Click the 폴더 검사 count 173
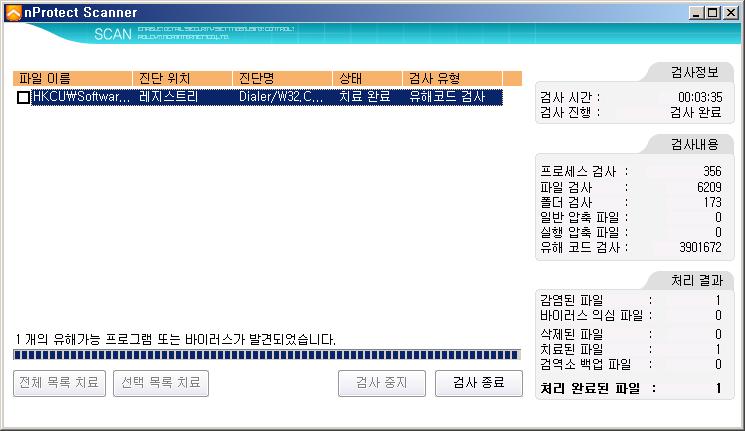 coord(713,202)
